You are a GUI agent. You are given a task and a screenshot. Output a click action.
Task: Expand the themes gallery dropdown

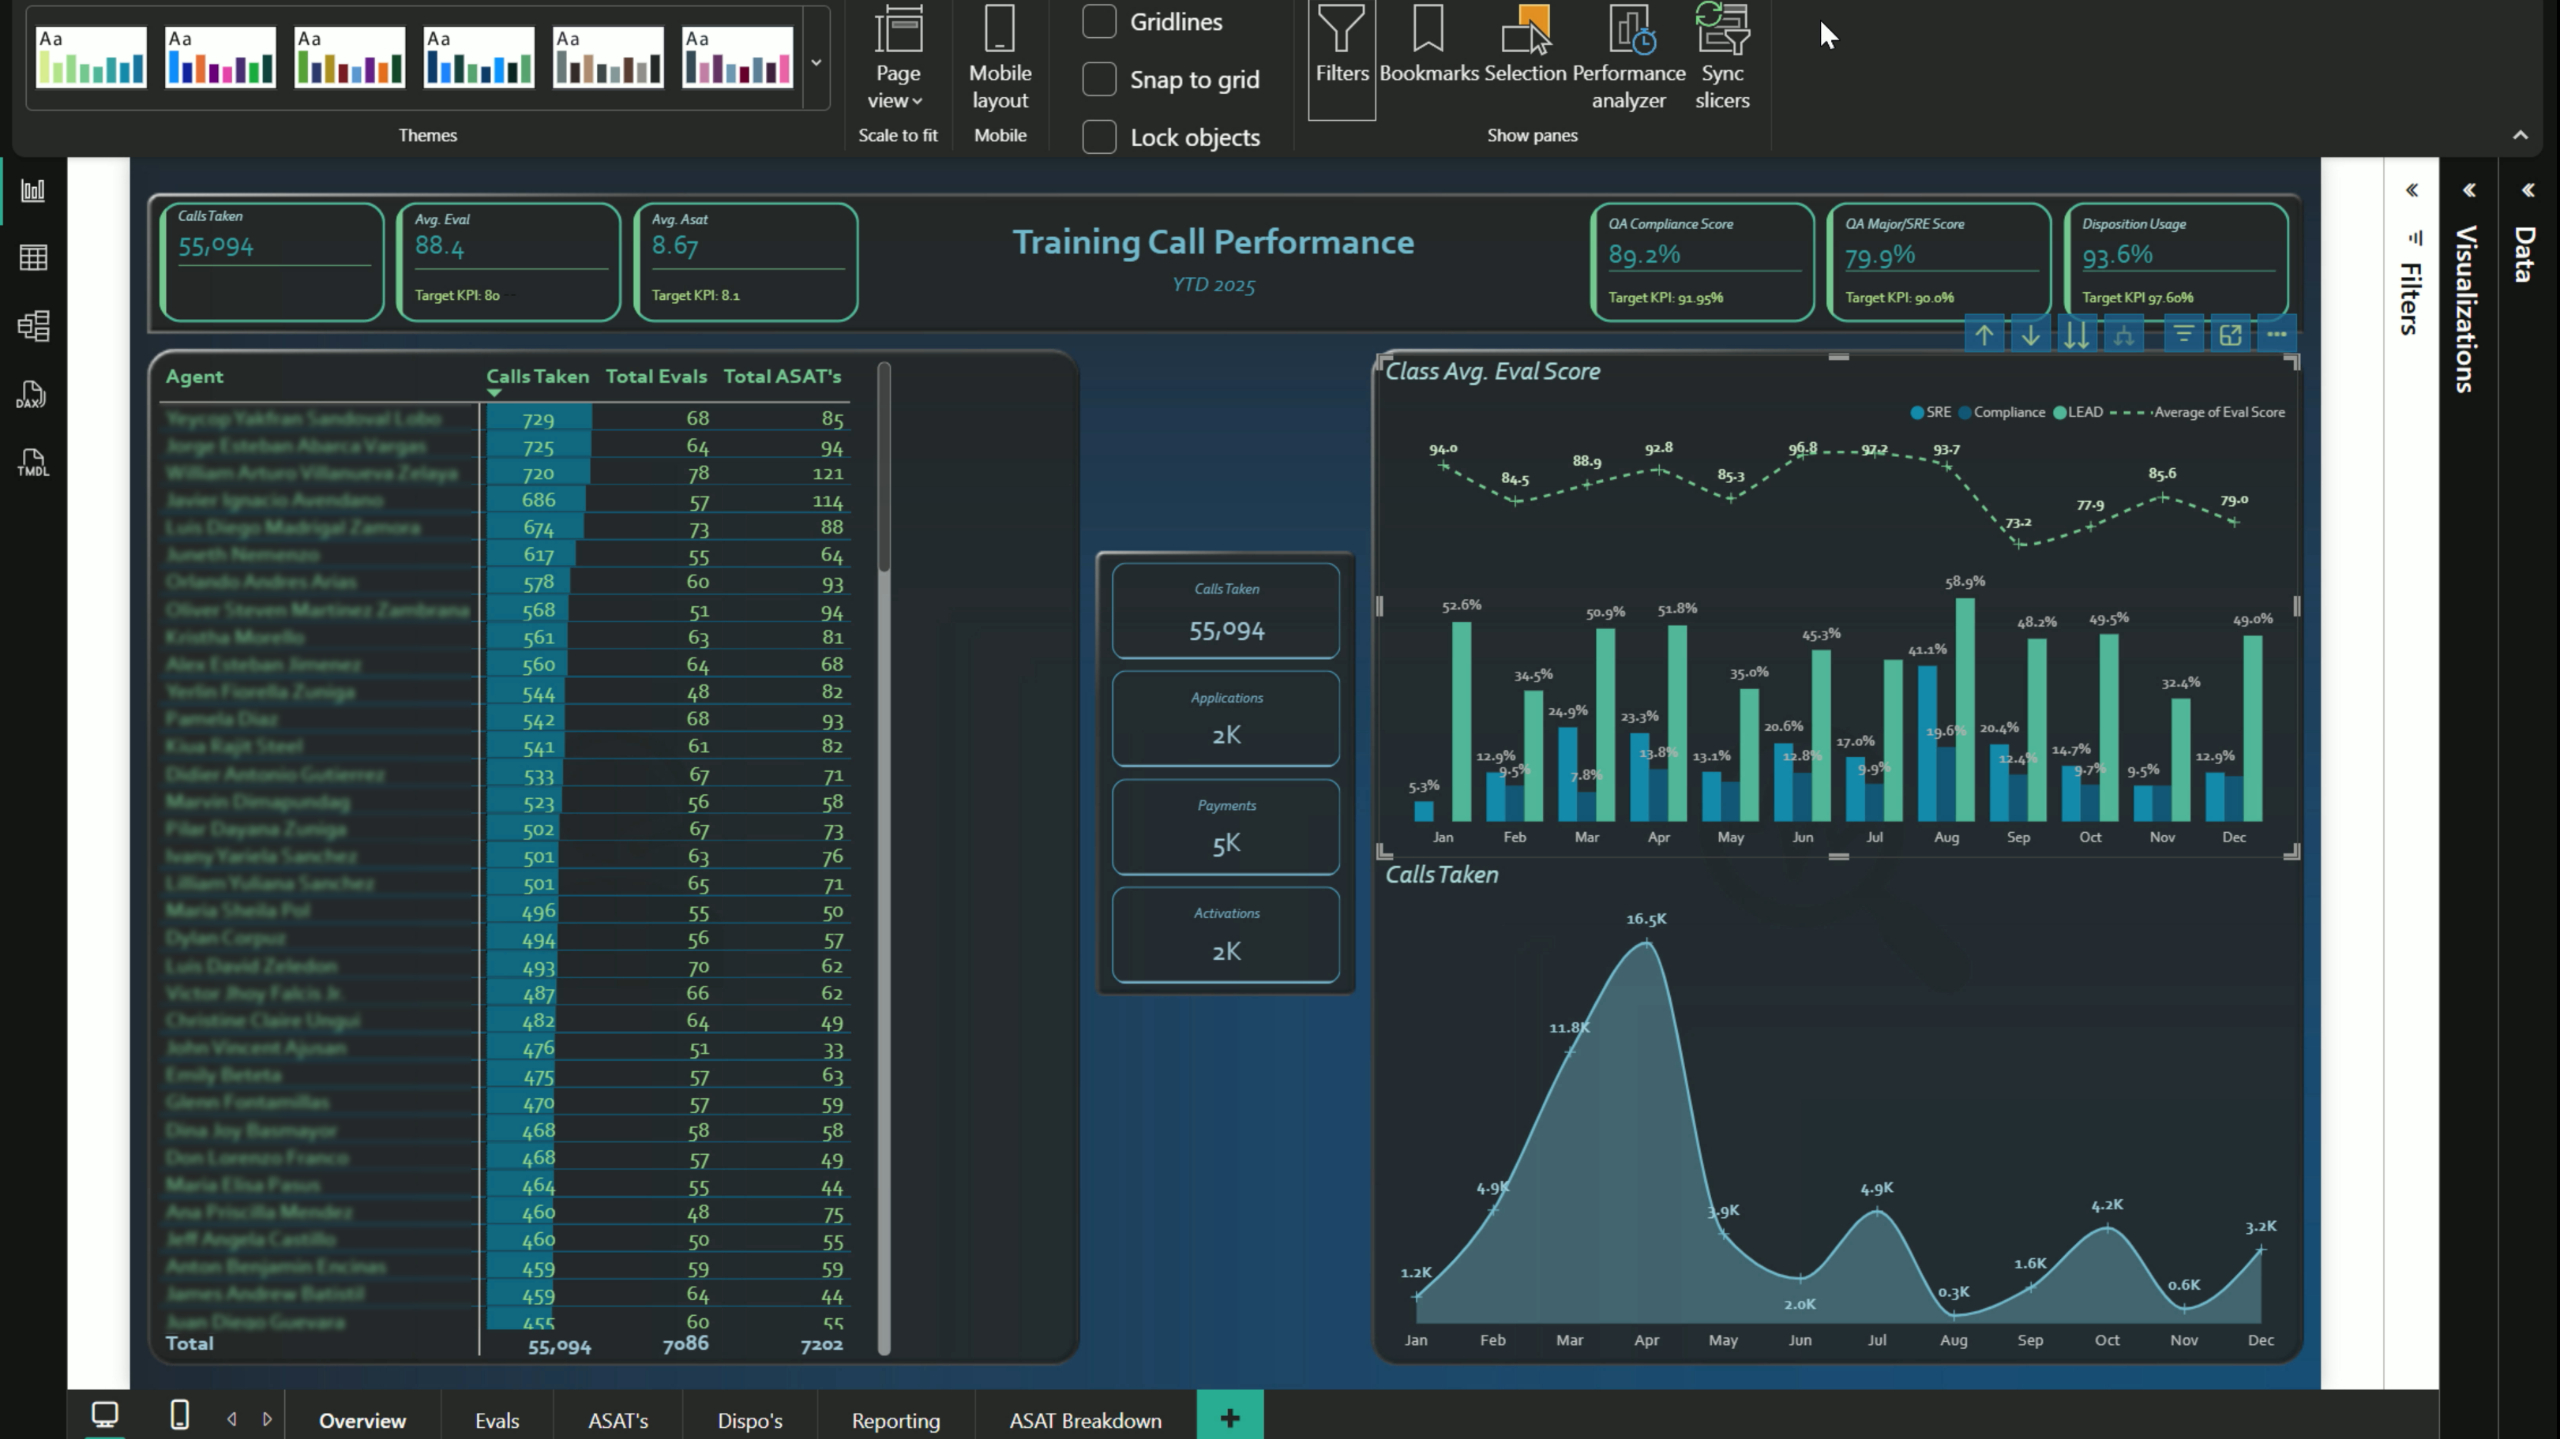(x=816, y=62)
